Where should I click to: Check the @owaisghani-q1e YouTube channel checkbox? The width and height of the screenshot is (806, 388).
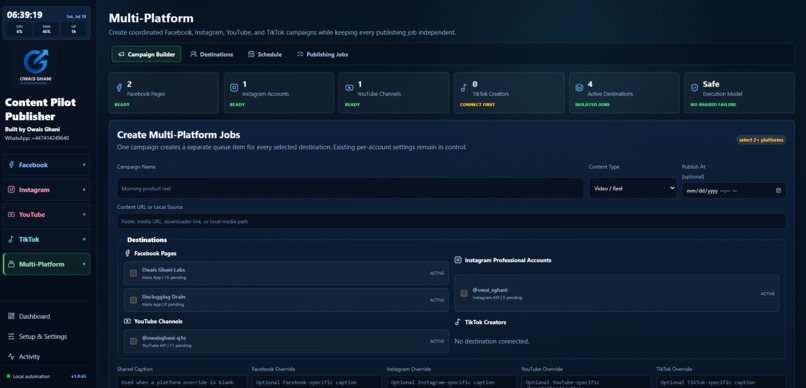click(134, 341)
